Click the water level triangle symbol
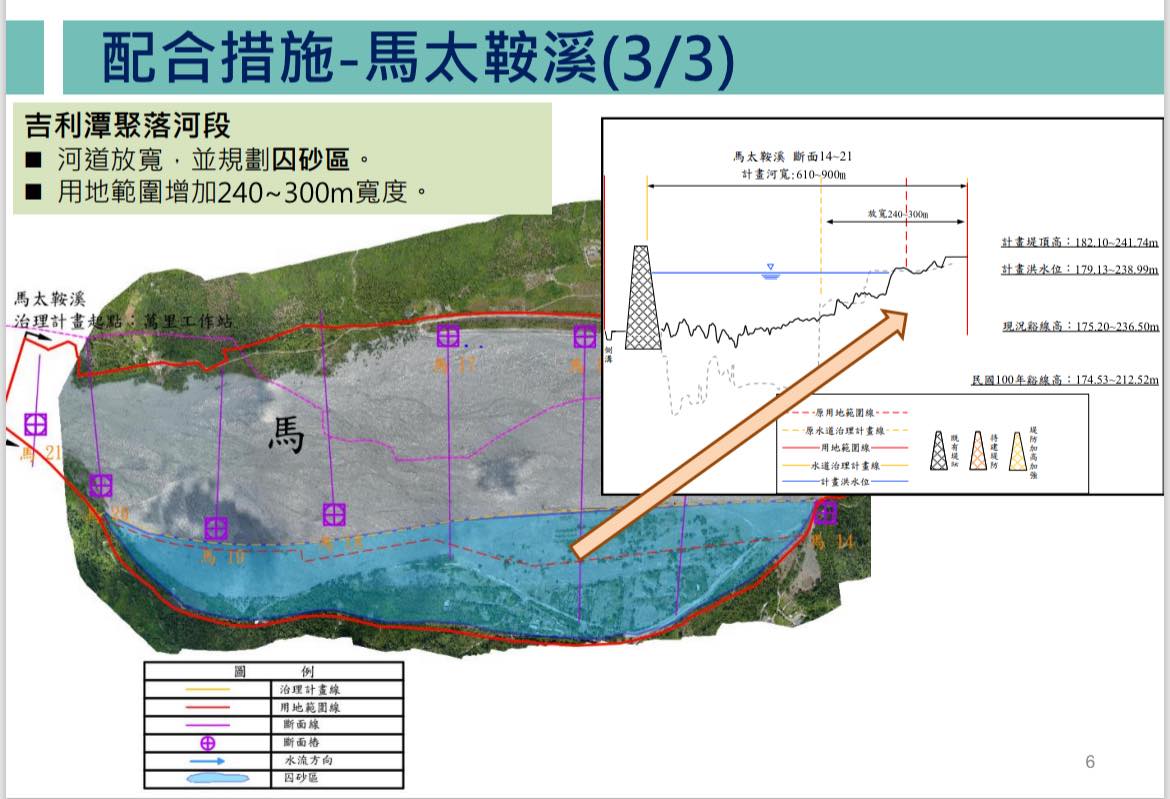 (769, 269)
